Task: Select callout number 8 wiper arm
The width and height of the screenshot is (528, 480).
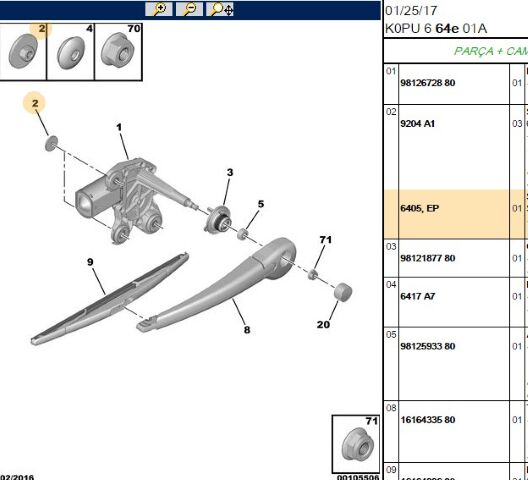Action: tap(247, 330)
